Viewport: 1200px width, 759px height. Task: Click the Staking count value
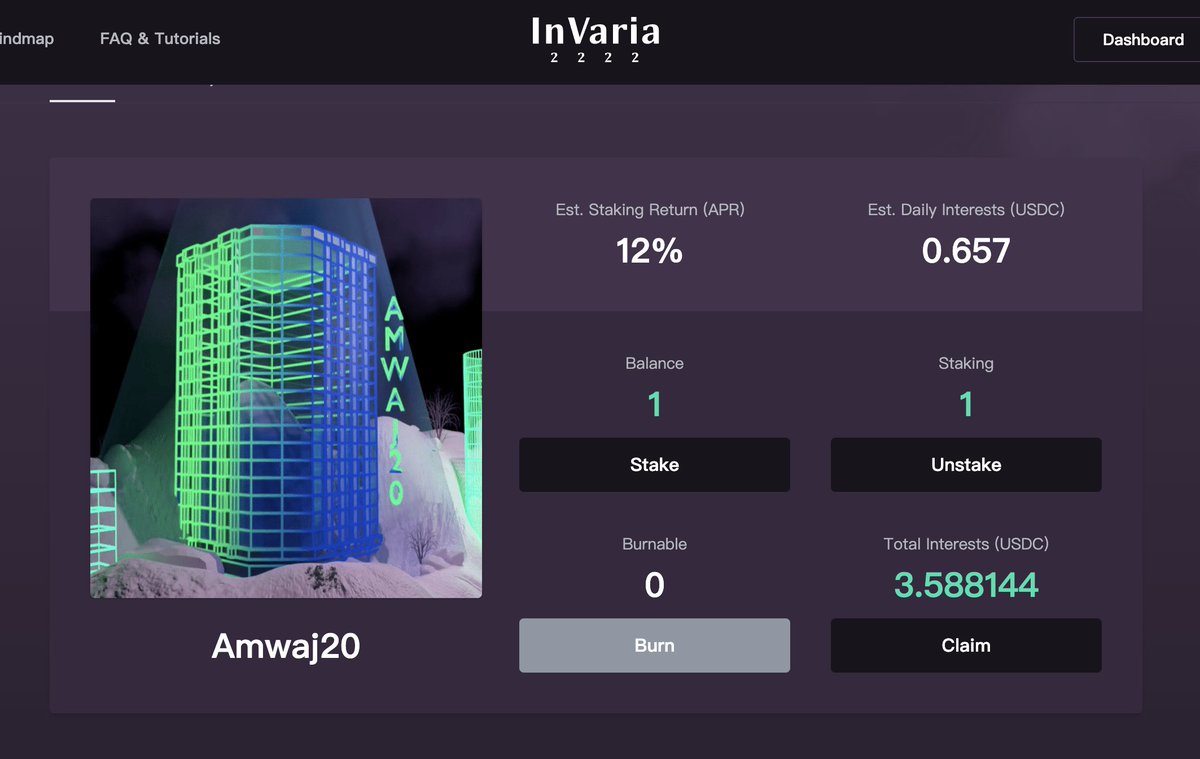click(x=965, y=404)
